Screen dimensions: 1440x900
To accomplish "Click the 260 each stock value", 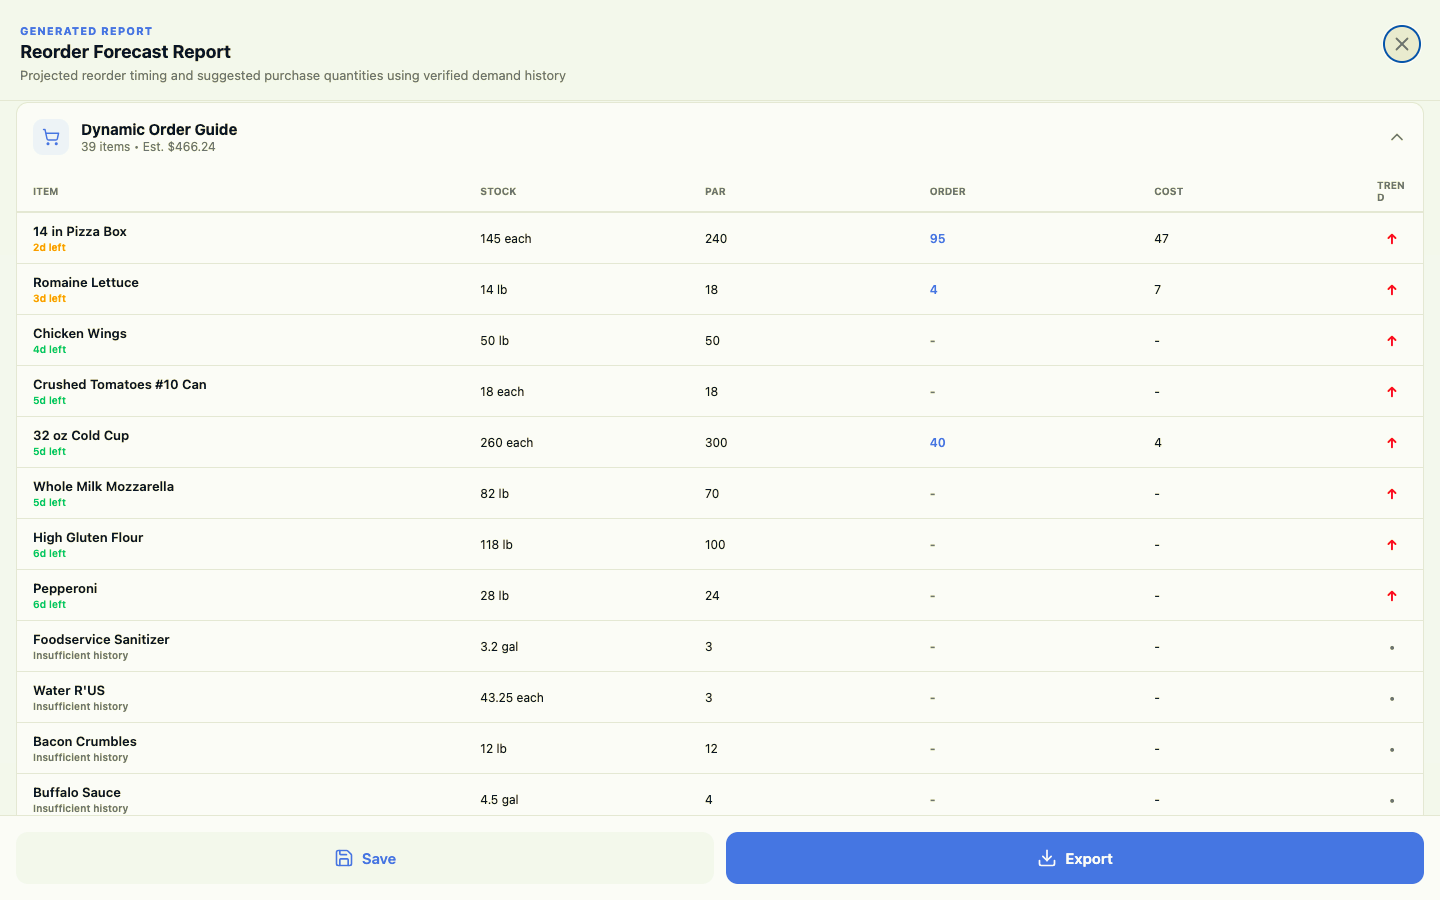I will [506, 443].
